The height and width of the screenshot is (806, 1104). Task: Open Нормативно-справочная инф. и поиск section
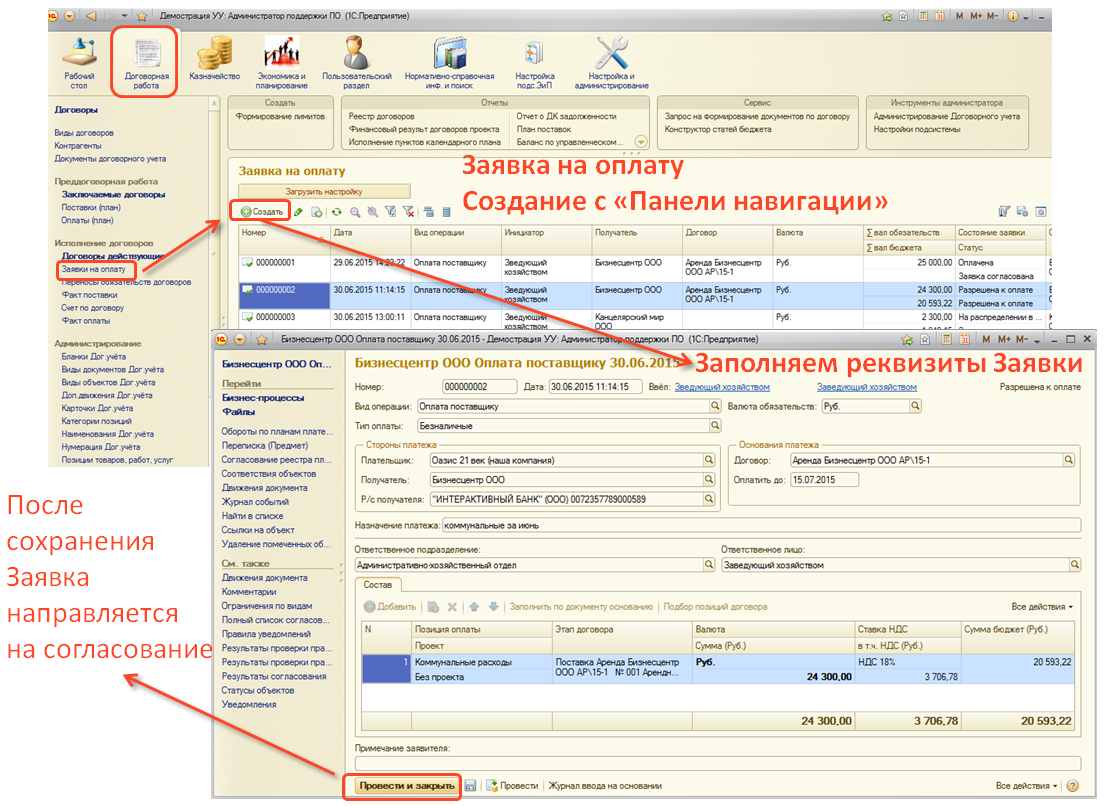(x=449, y=59)
